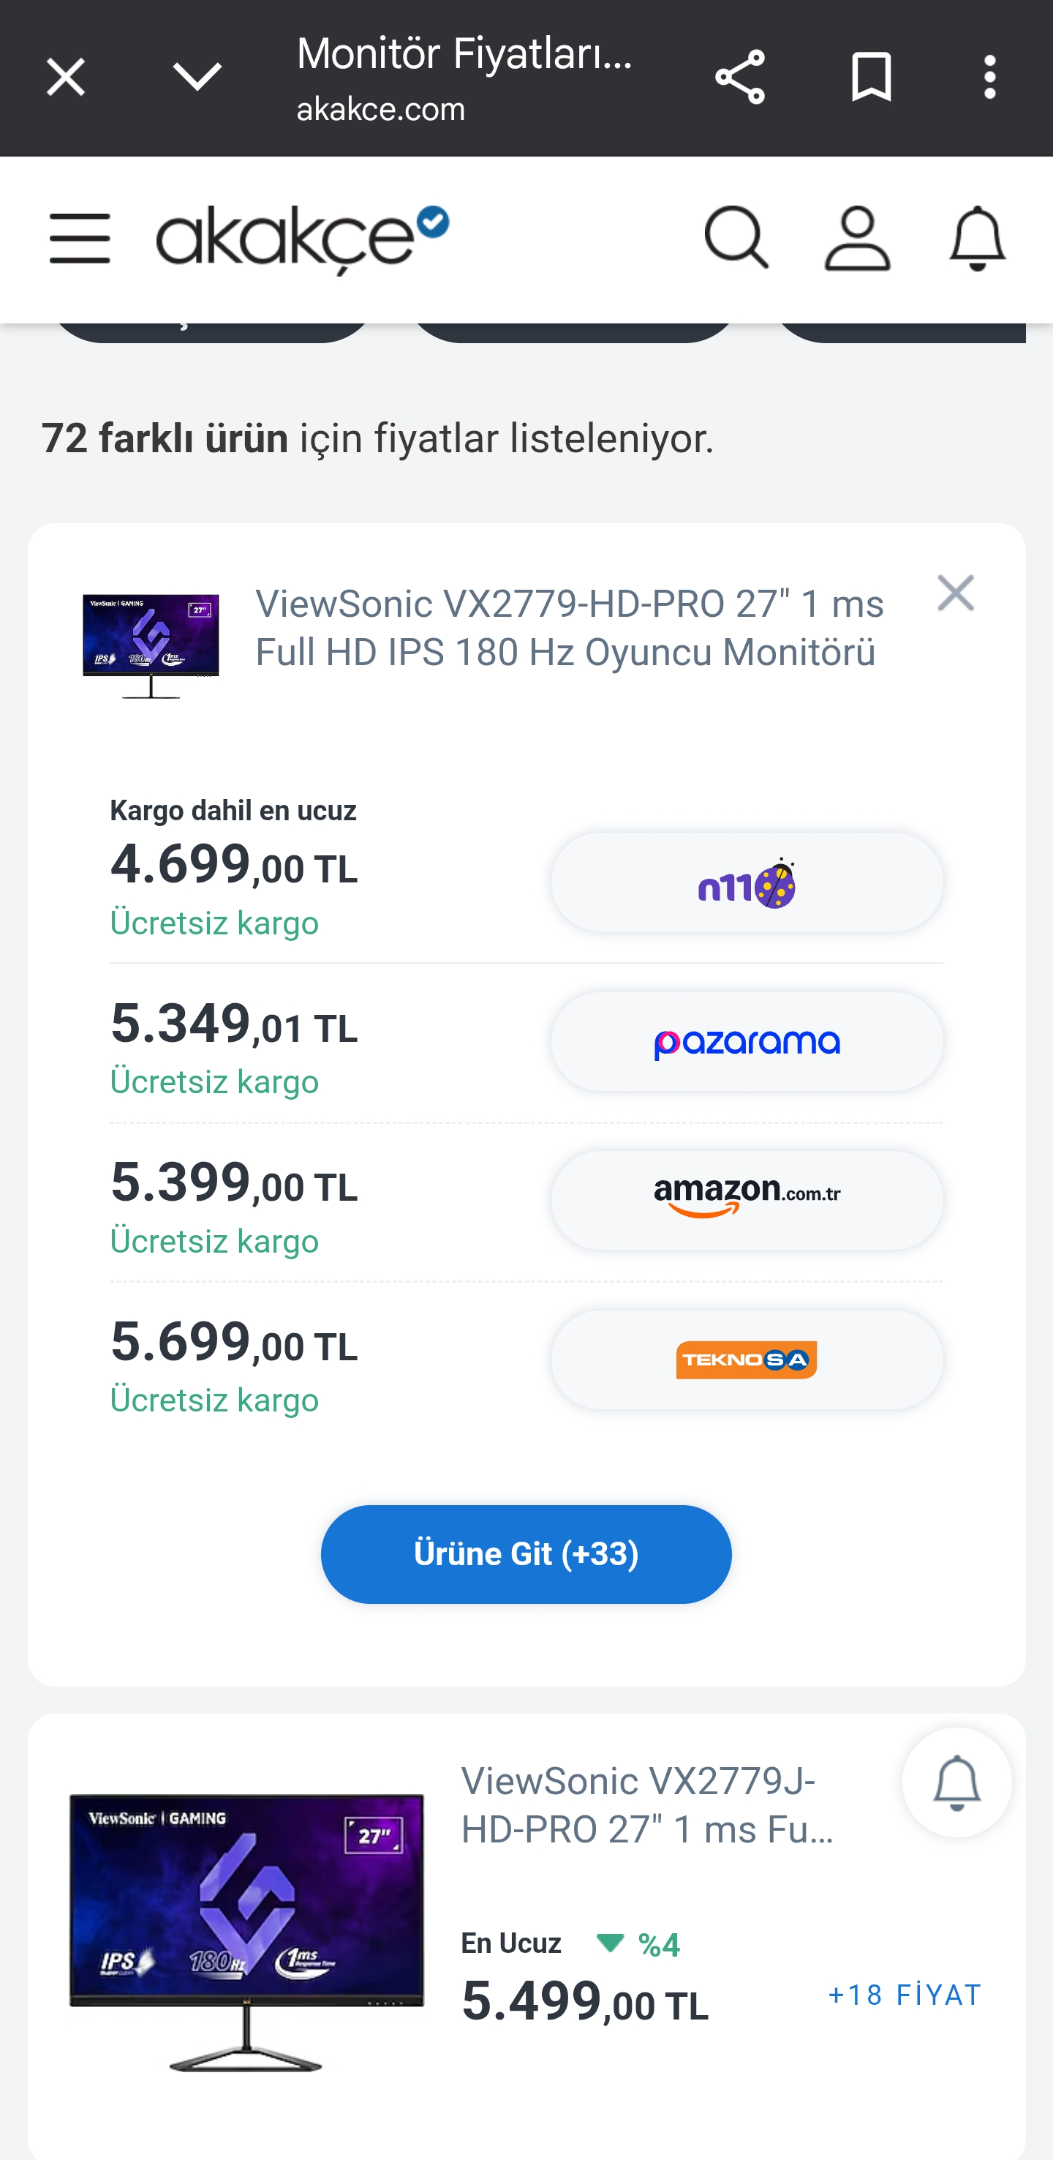The width and height of the screenshot is (1053, 2160).
Task: Close the ViewSonic VX2779-HD-PRO price card
Action: click(956, 593)
